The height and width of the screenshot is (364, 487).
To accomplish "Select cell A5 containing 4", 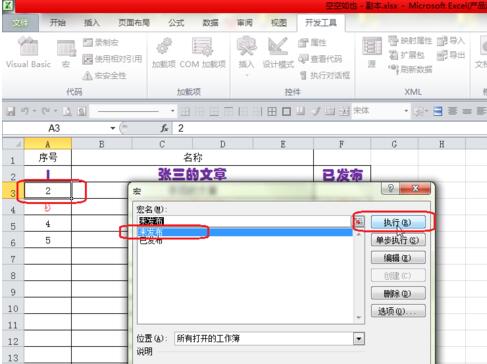I will click(48, 224).
